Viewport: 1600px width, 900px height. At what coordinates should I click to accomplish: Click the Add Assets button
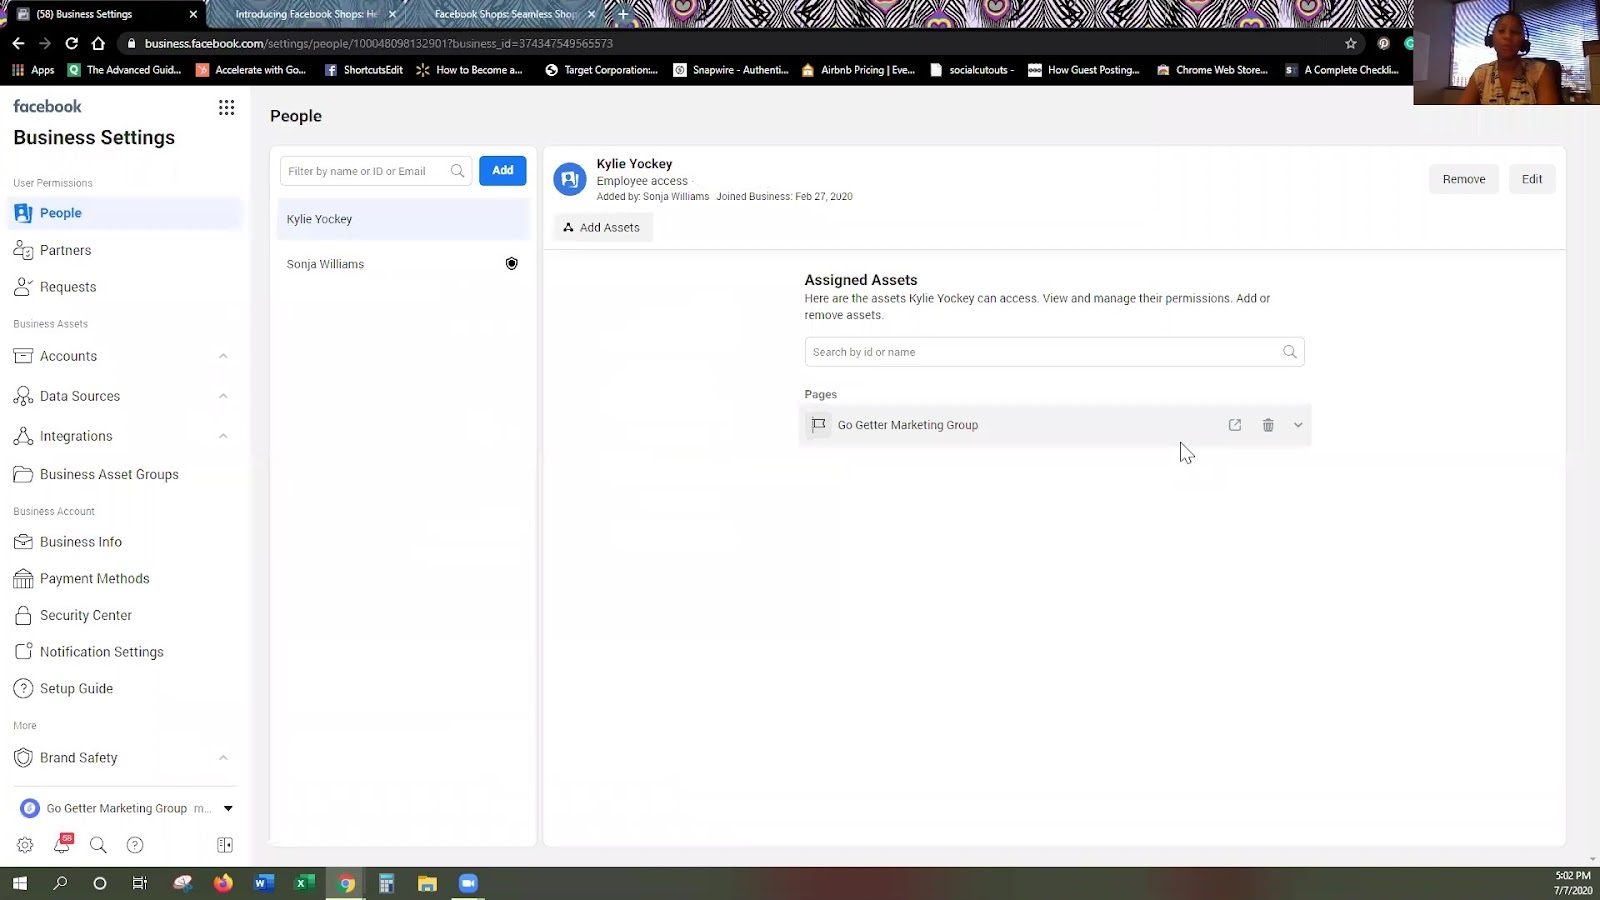click(x=603, y=227)
